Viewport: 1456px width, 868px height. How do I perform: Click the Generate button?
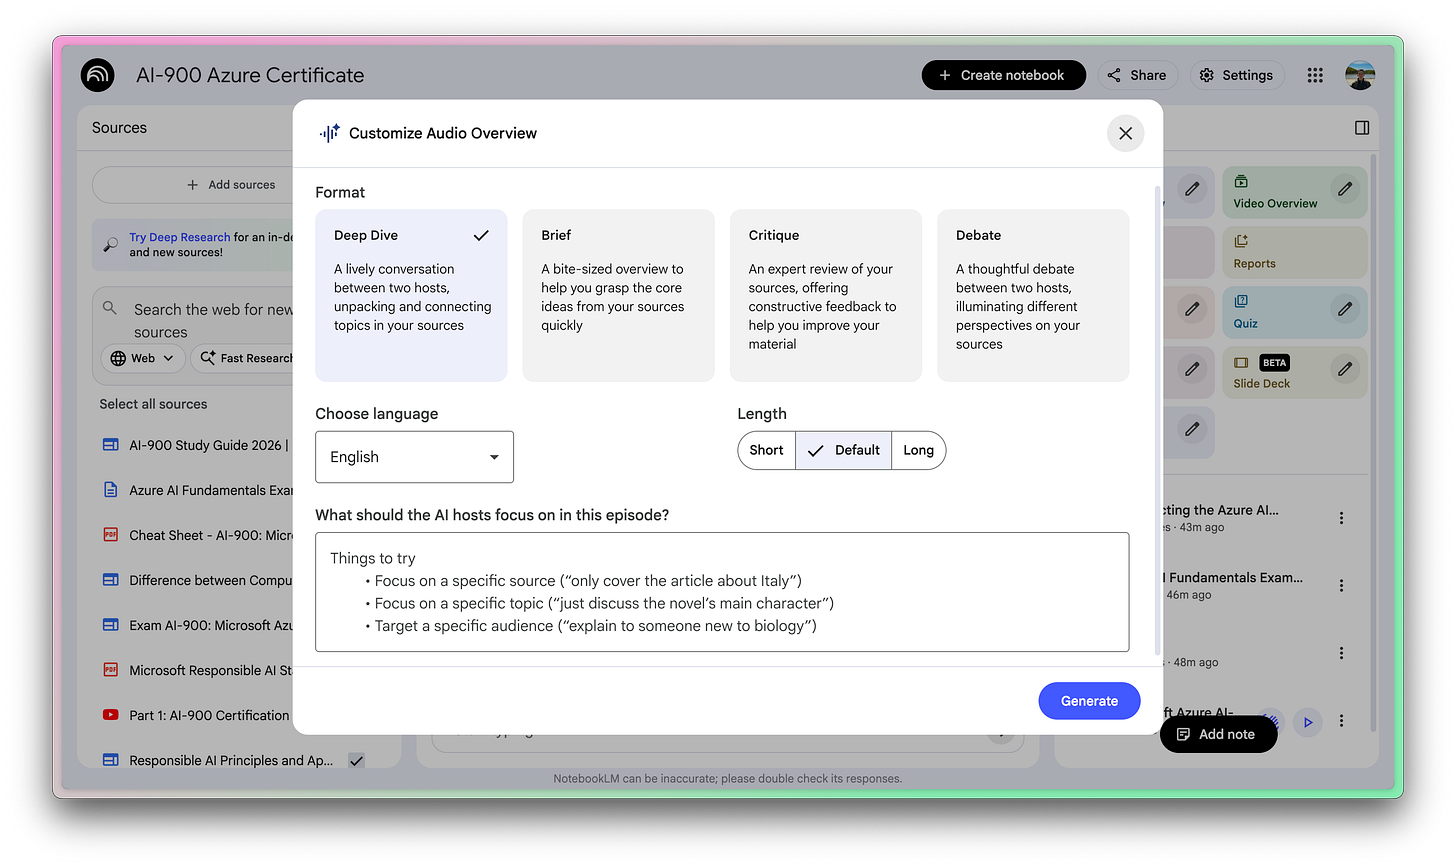click(1089, 701)
